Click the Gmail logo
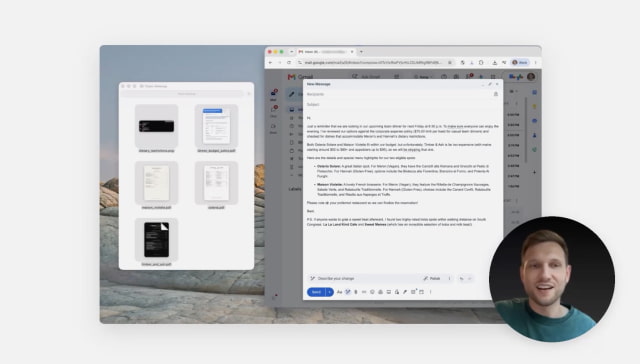This screenshot has width=640, height=364. pyautogui.click(x=300, y=77)
